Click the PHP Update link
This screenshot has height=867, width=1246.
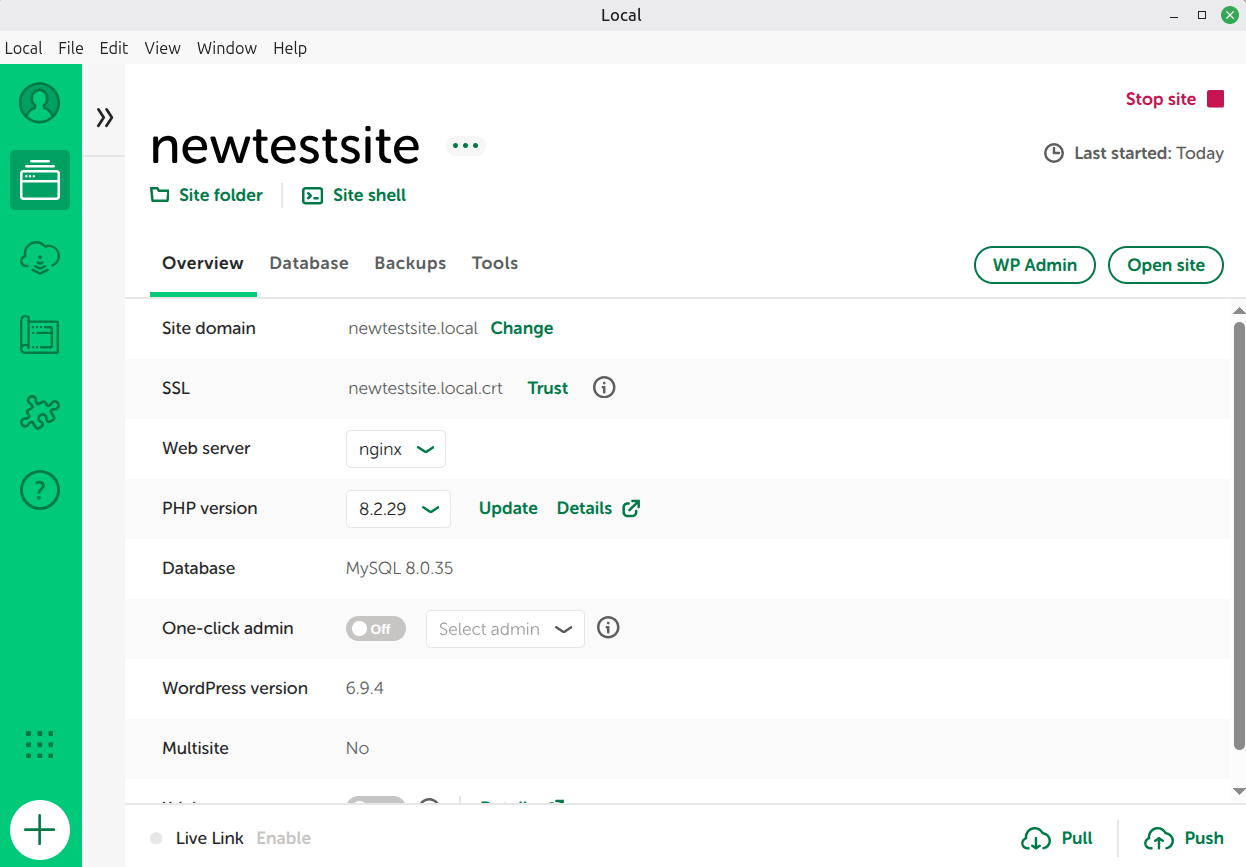coord(508,508)
